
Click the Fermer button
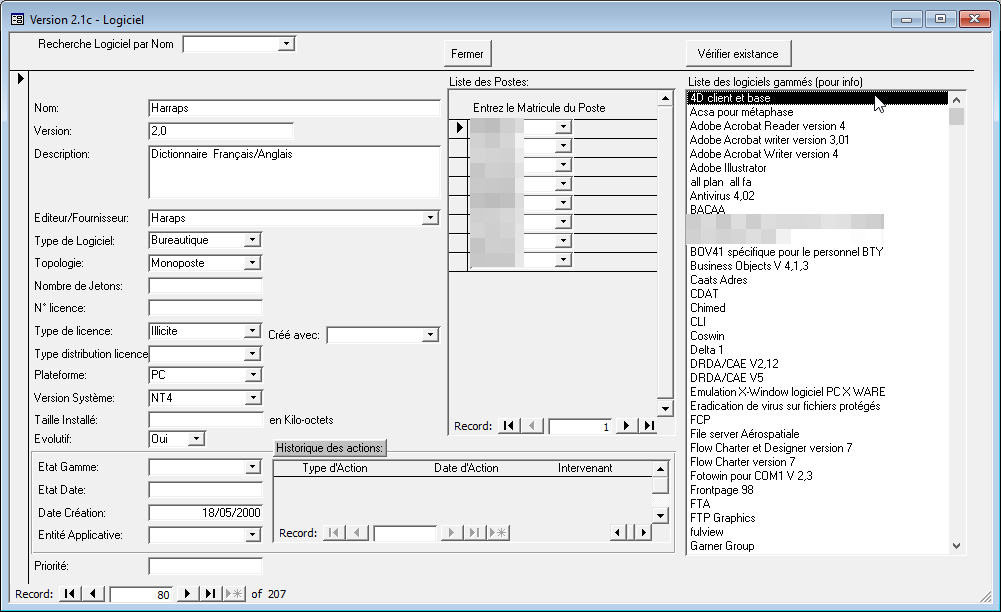pyautogui.click(x=467, y=54)
